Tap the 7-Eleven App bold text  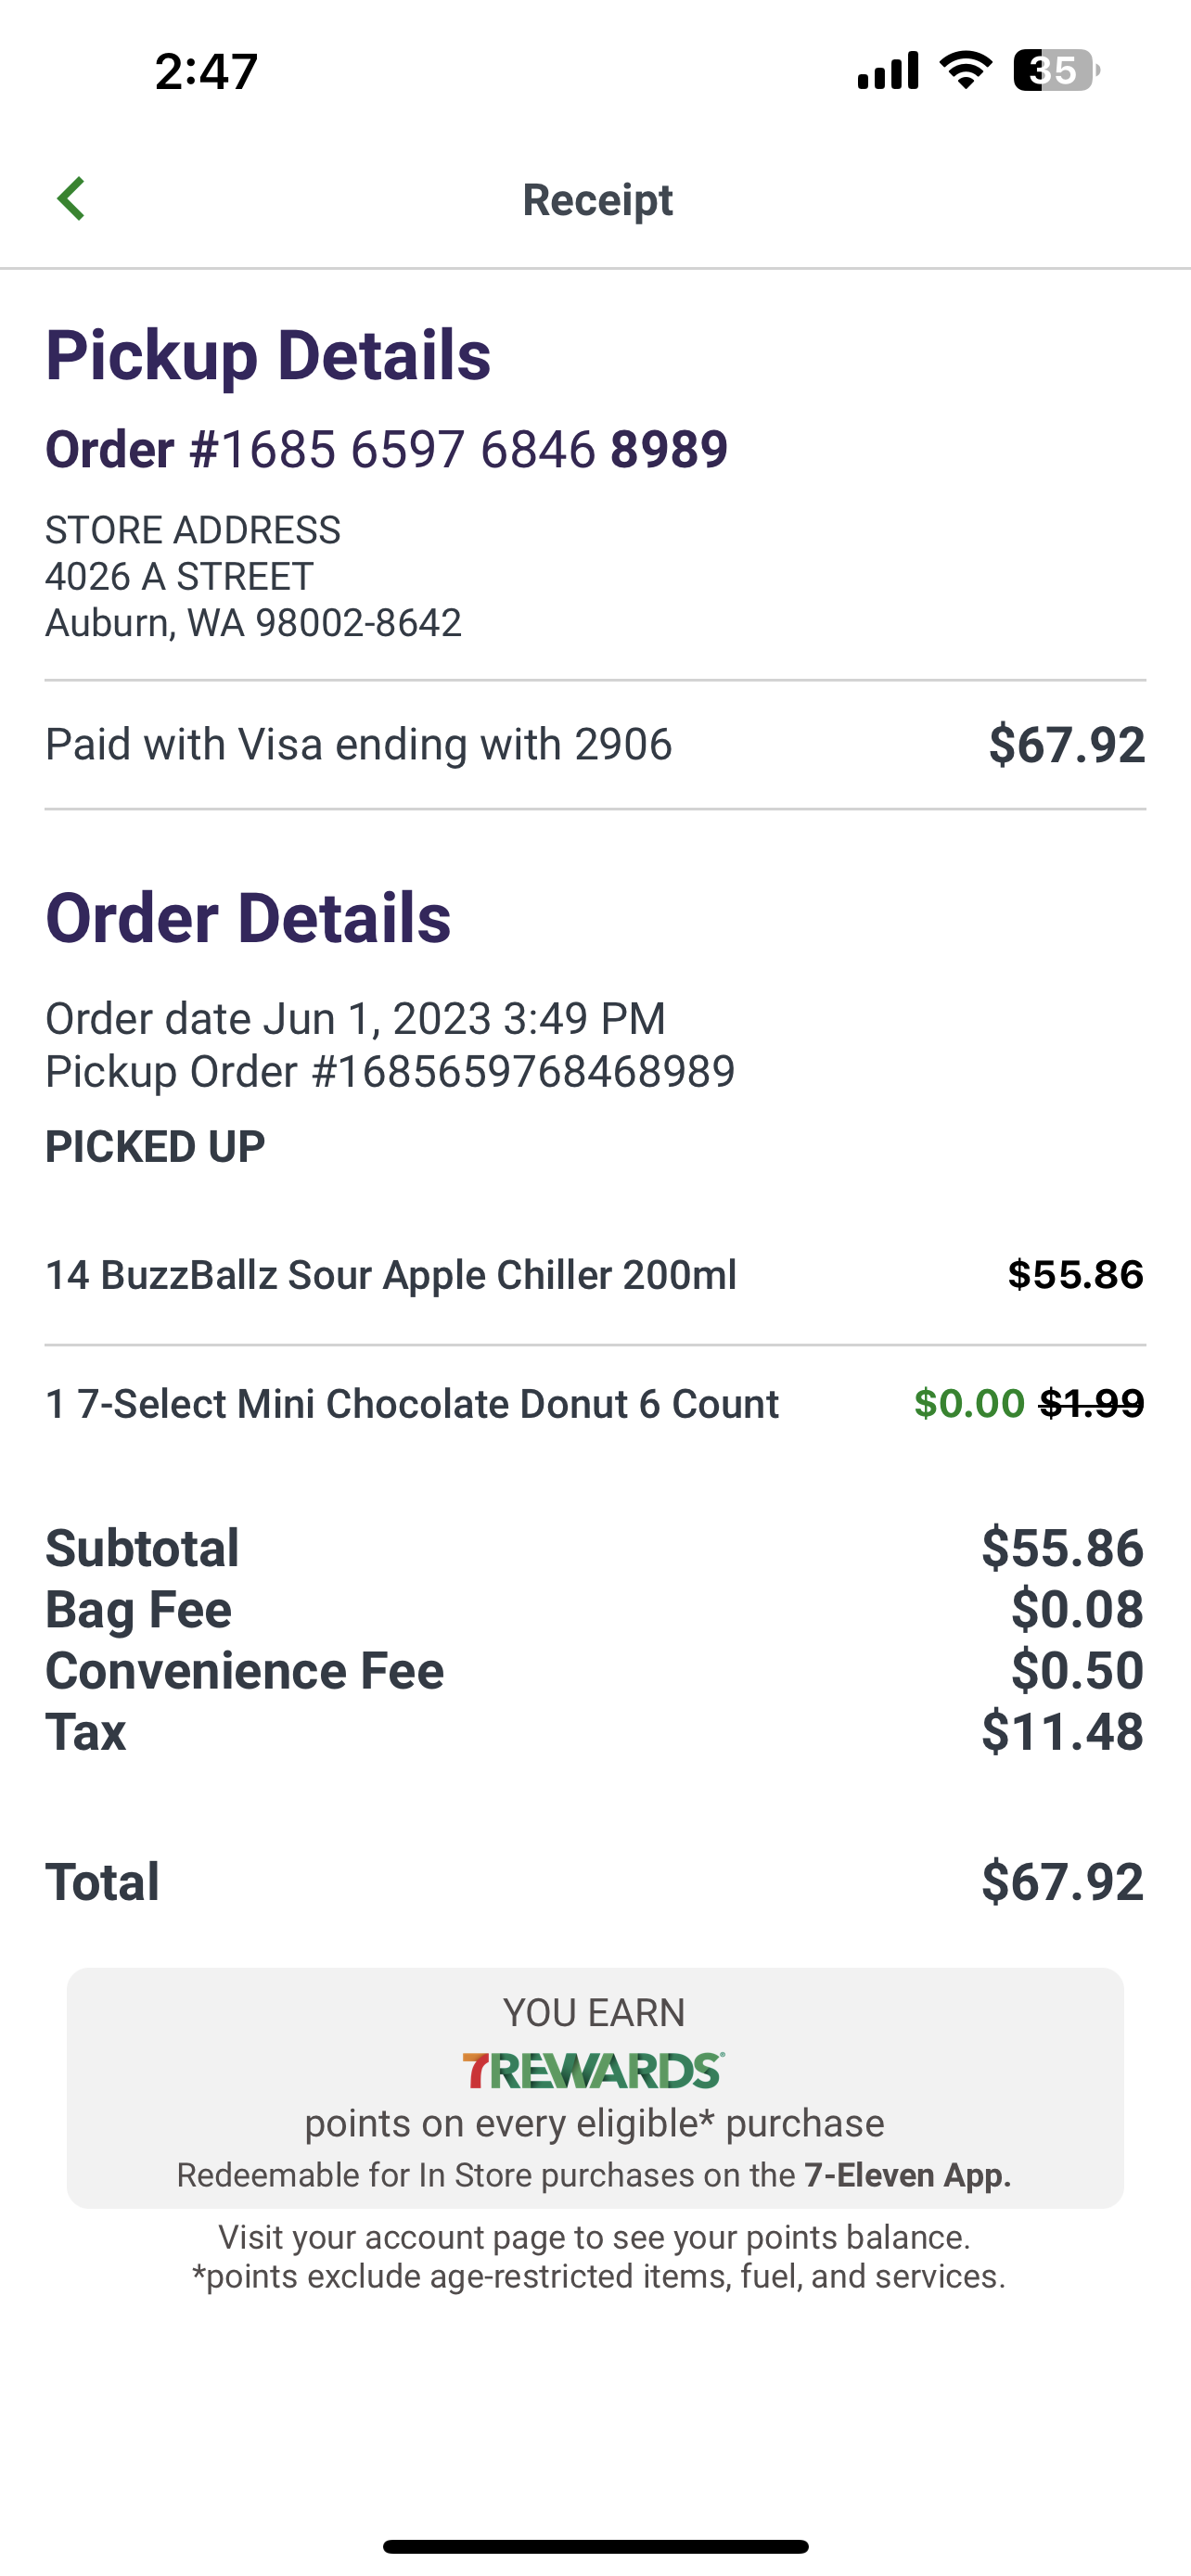pyautogui.click(x=907, y=2176)
